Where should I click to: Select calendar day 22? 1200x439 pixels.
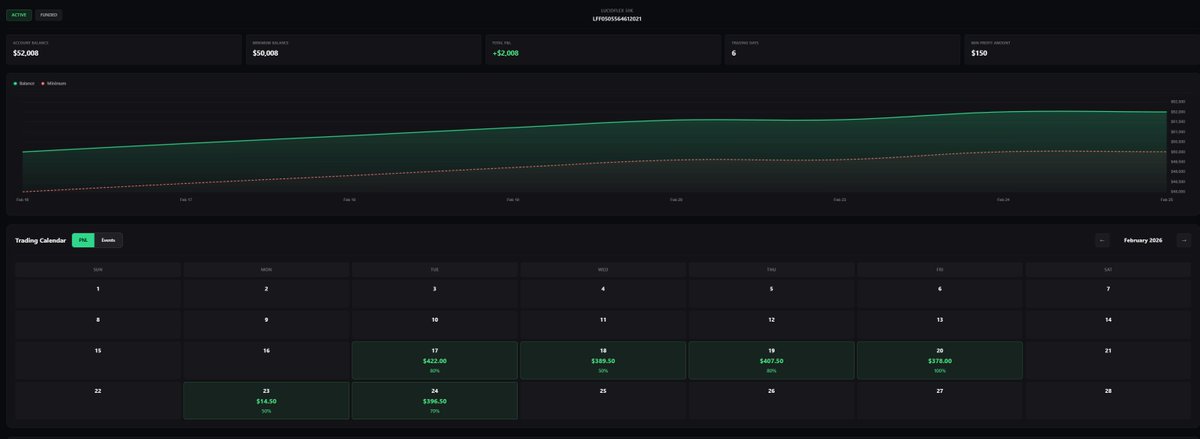[x=98, y=401]
